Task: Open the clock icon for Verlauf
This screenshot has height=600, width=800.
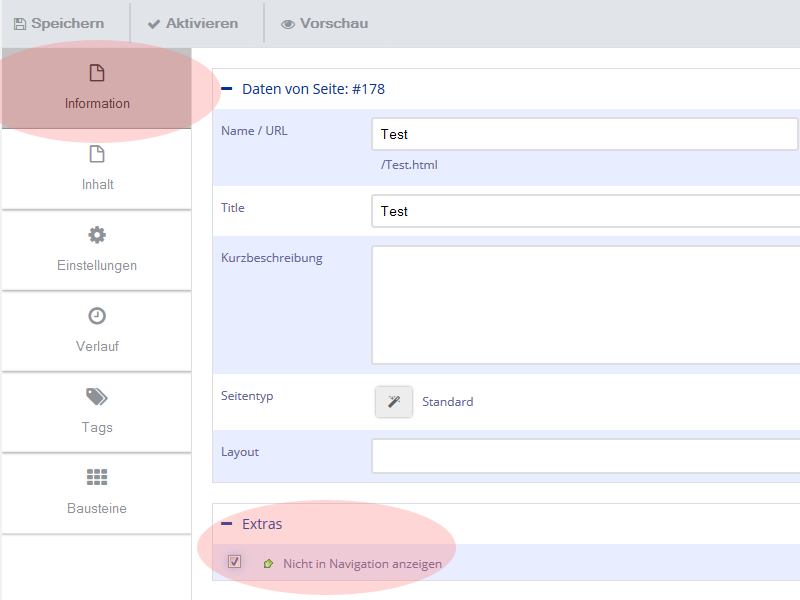Action: (97, 316)
